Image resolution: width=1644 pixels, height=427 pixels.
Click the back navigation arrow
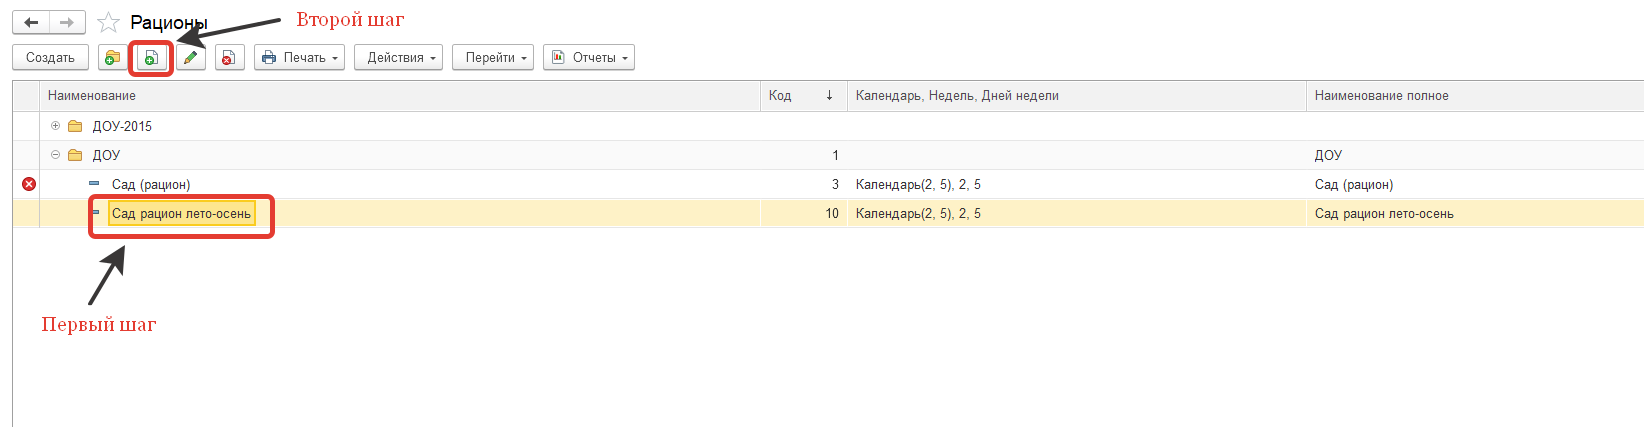31,22
